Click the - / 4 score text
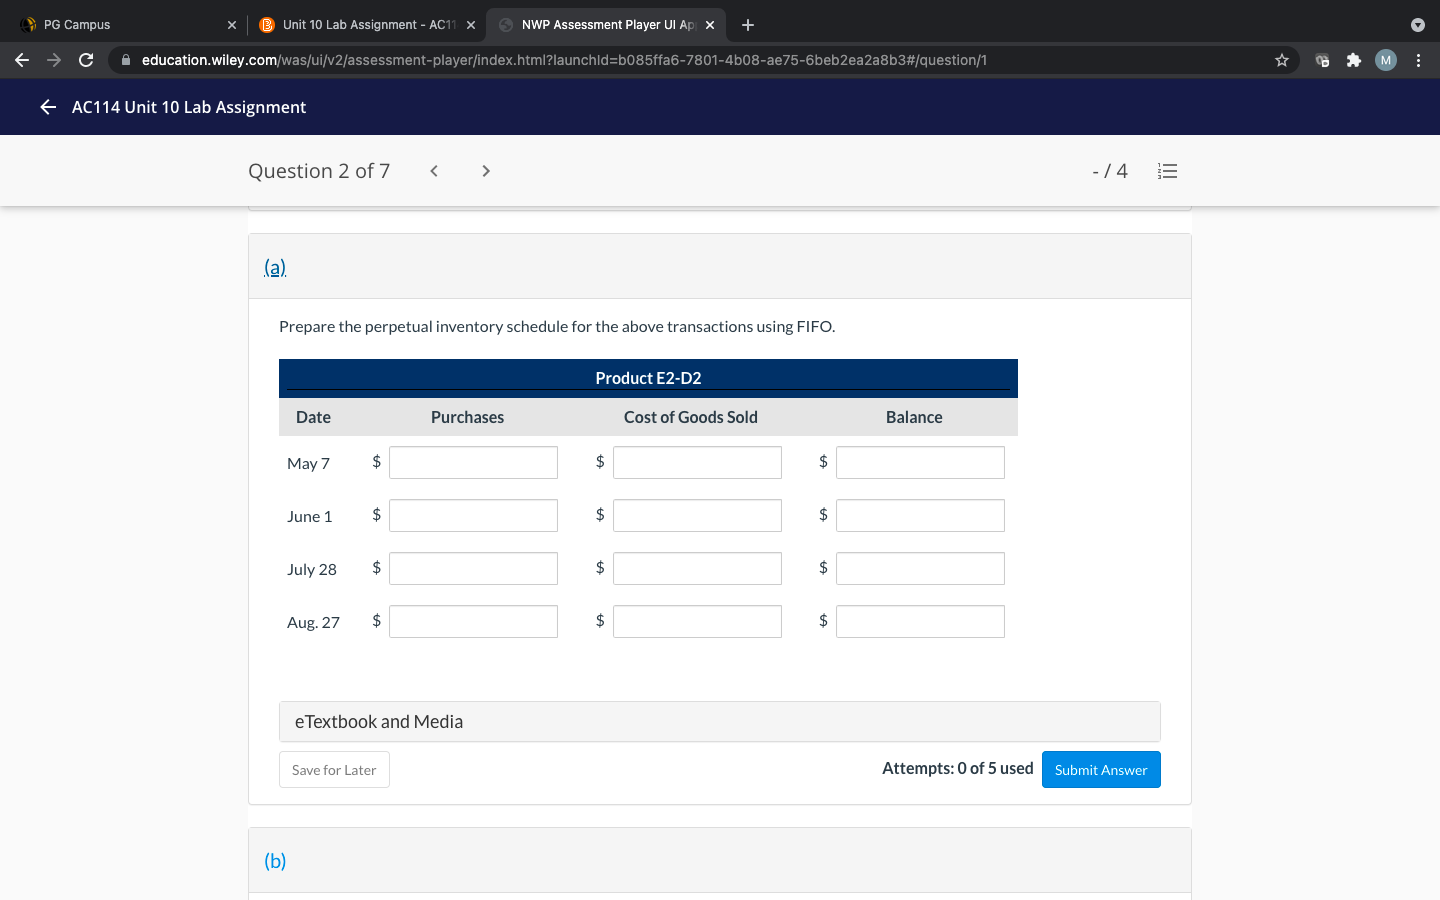 point(1110,171)
